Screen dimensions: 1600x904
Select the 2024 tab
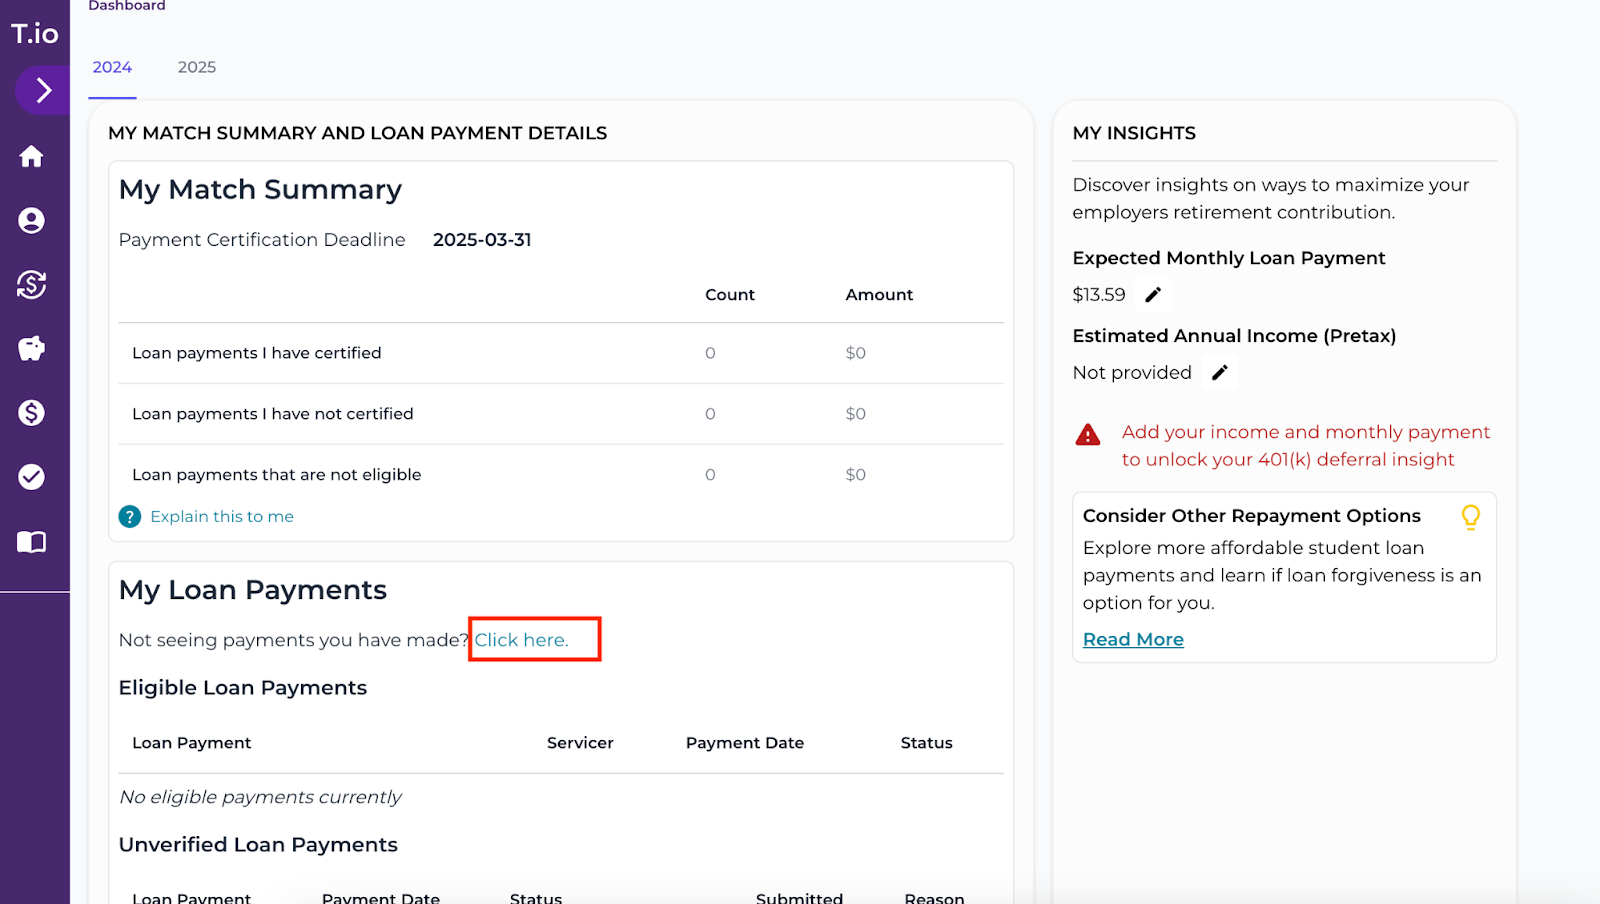click(x=111, y=67)
